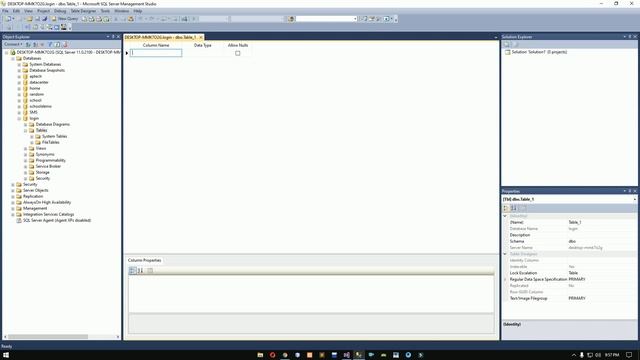Select the home database
Viewport: 640px width, 360px height.
click(35, 88)
